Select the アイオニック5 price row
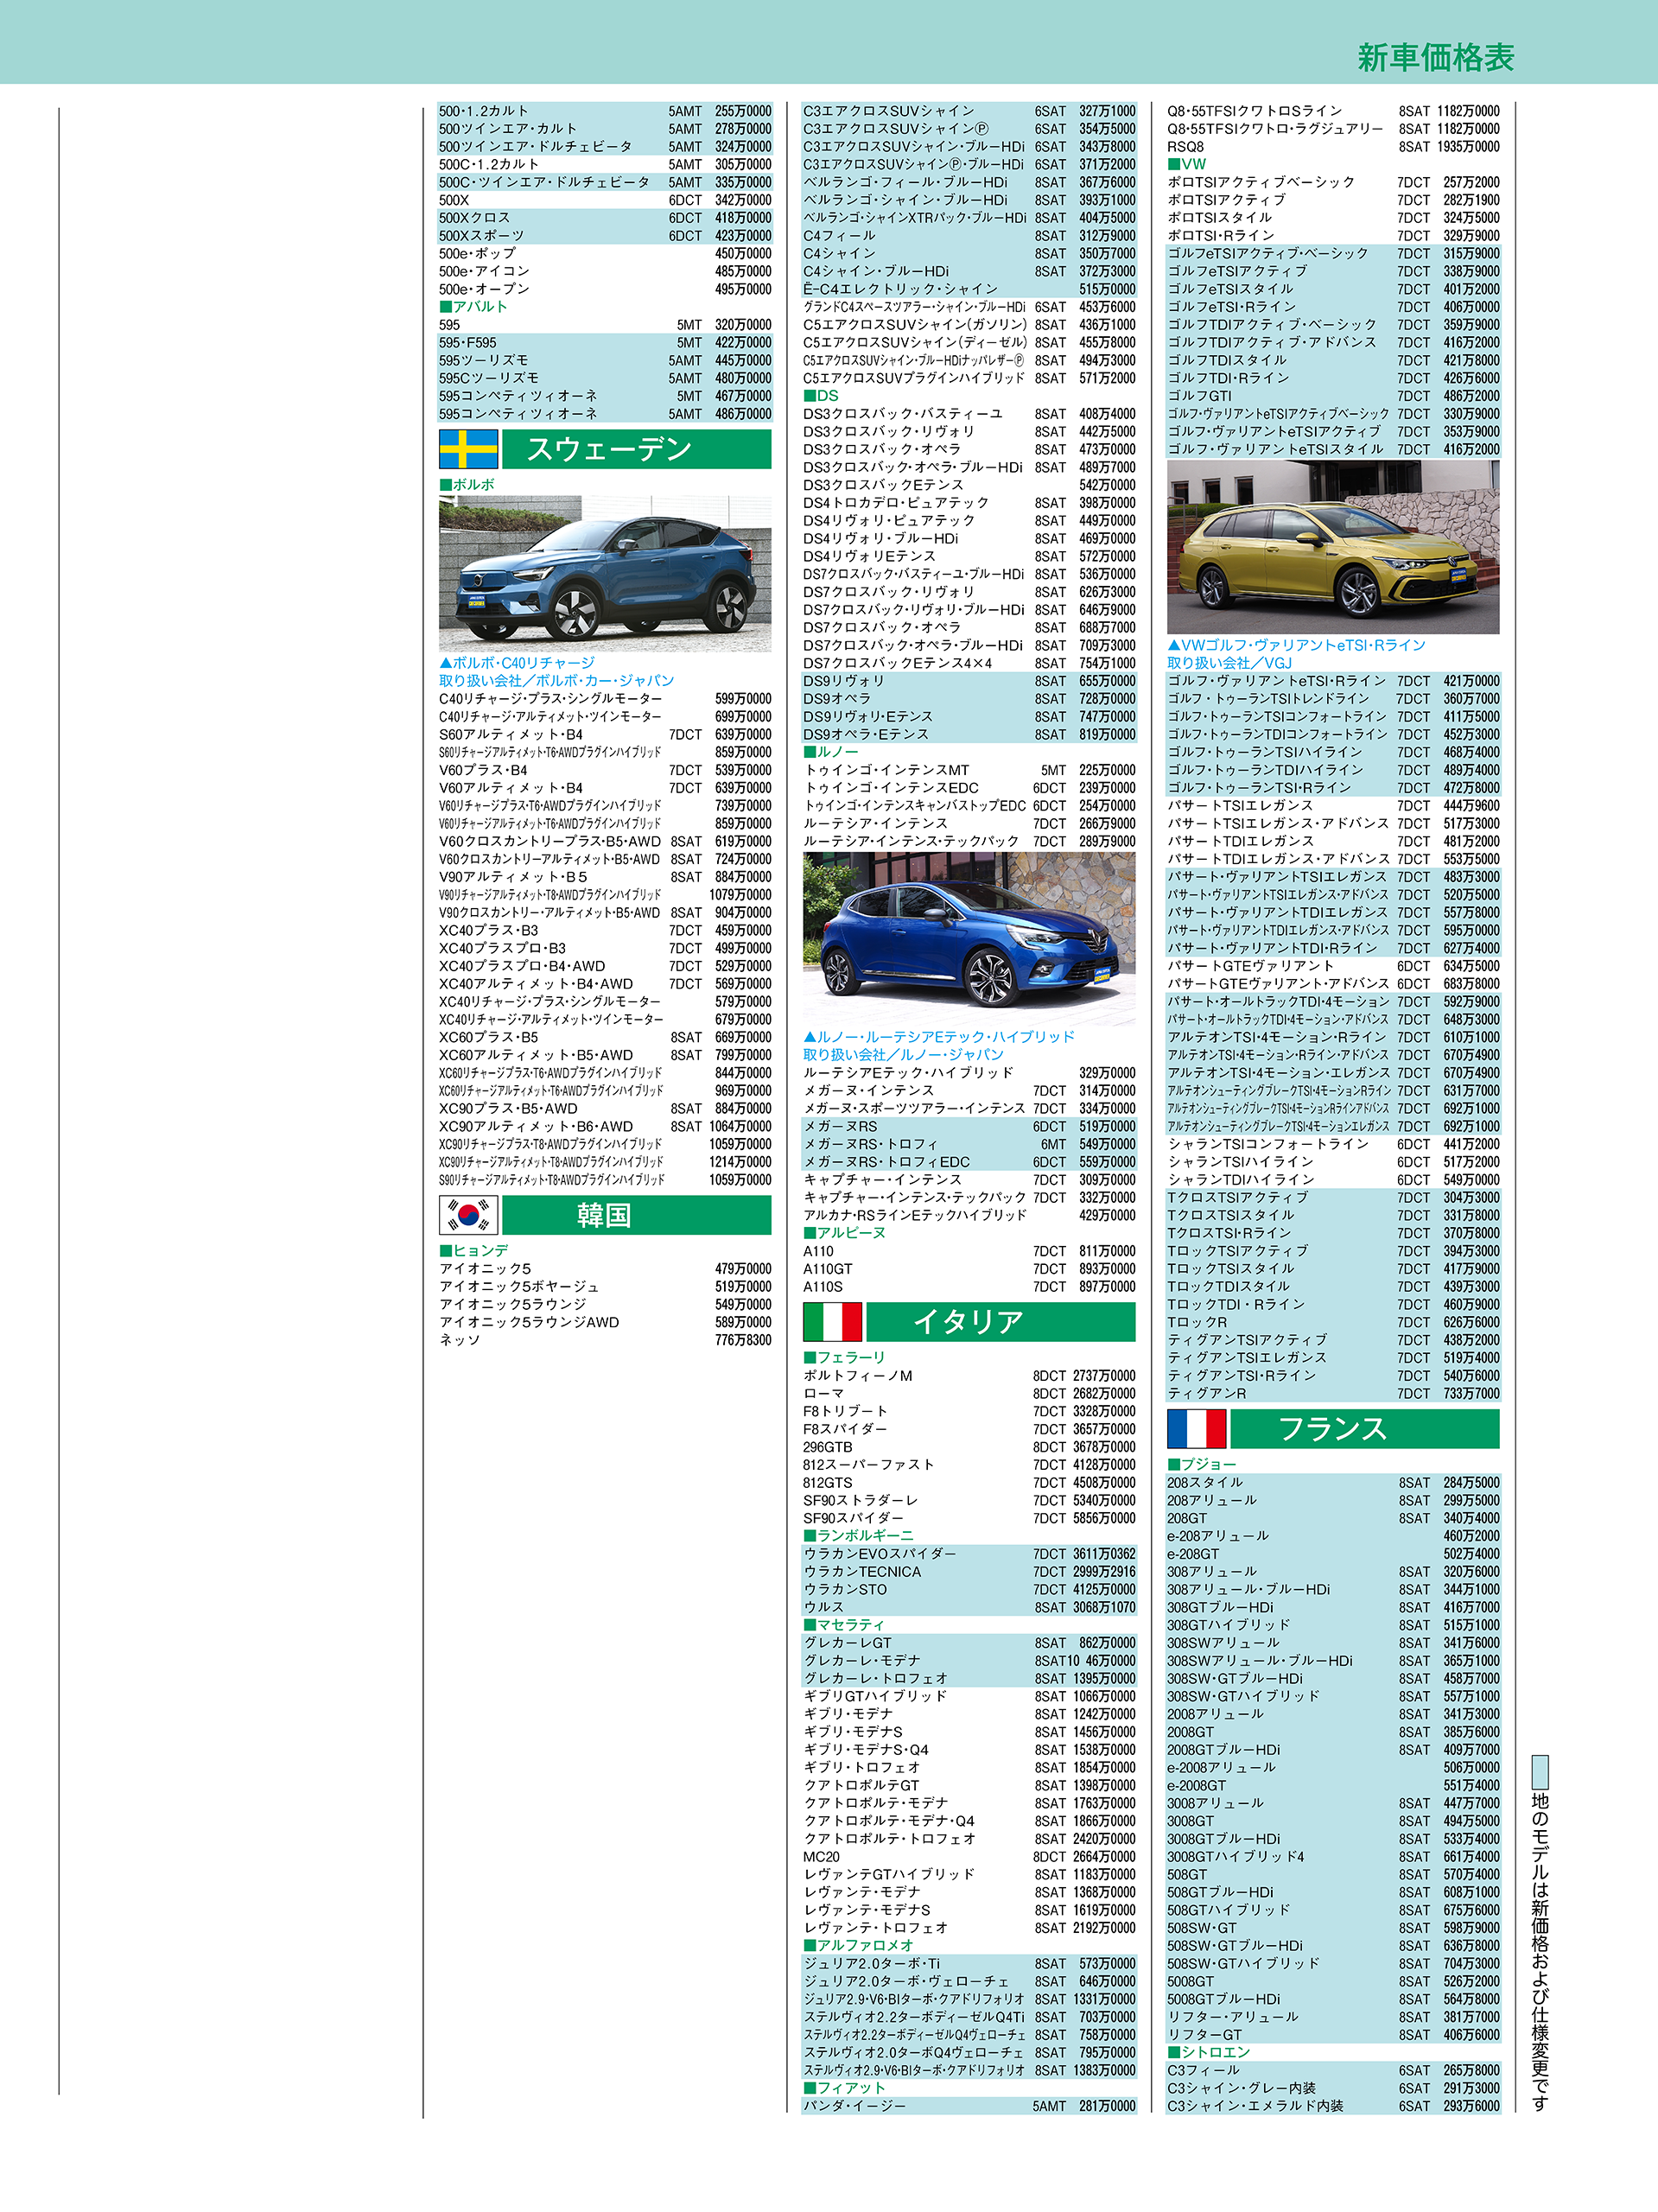This screenshot has height=2212, width=1658. (604, 1269)
